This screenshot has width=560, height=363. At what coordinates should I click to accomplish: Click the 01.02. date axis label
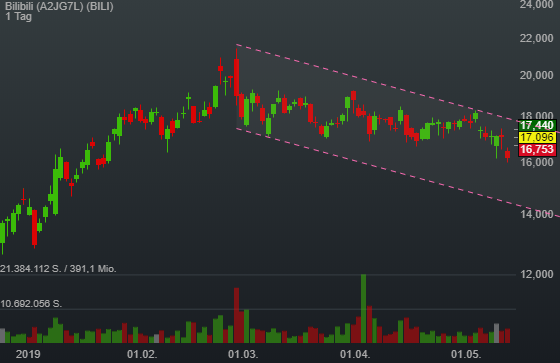(x=142, y=354)
